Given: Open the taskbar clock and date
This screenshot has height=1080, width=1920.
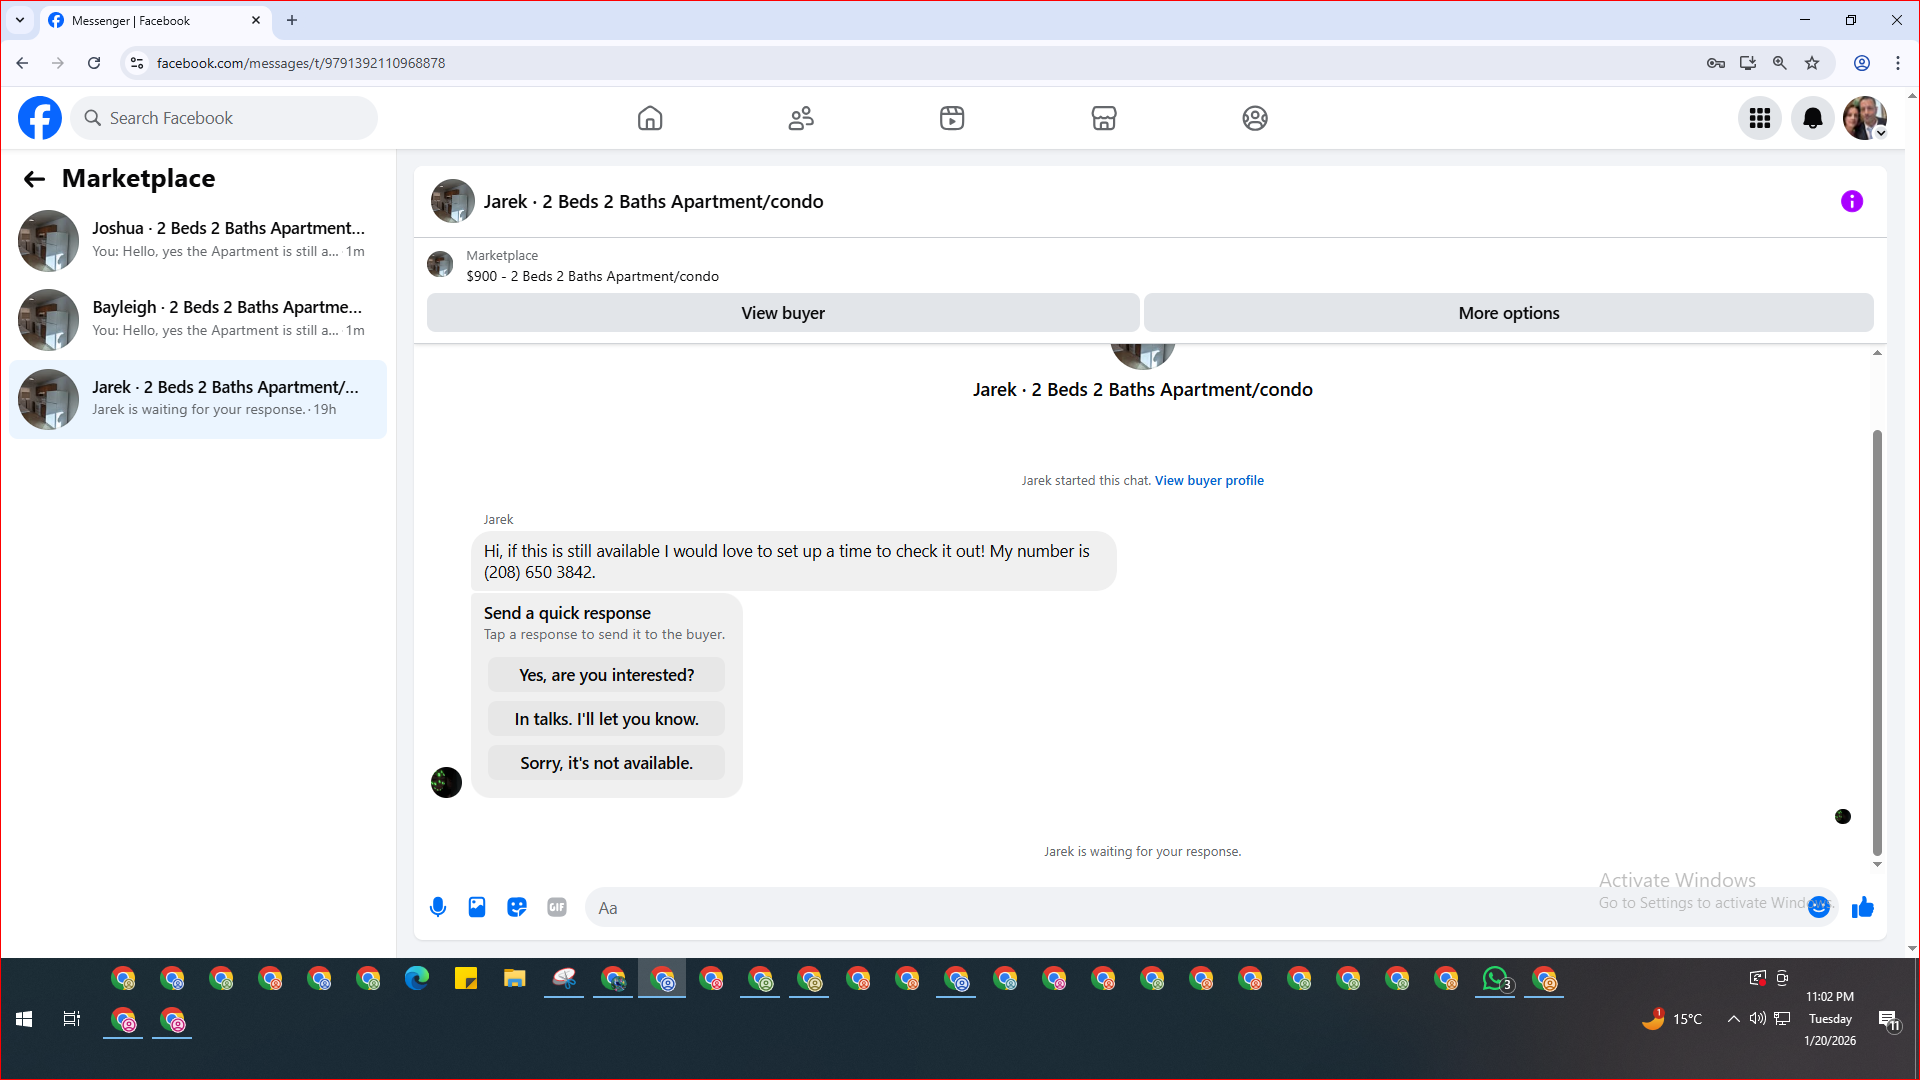Looking at the screenshot, I should point(1830,1019).
